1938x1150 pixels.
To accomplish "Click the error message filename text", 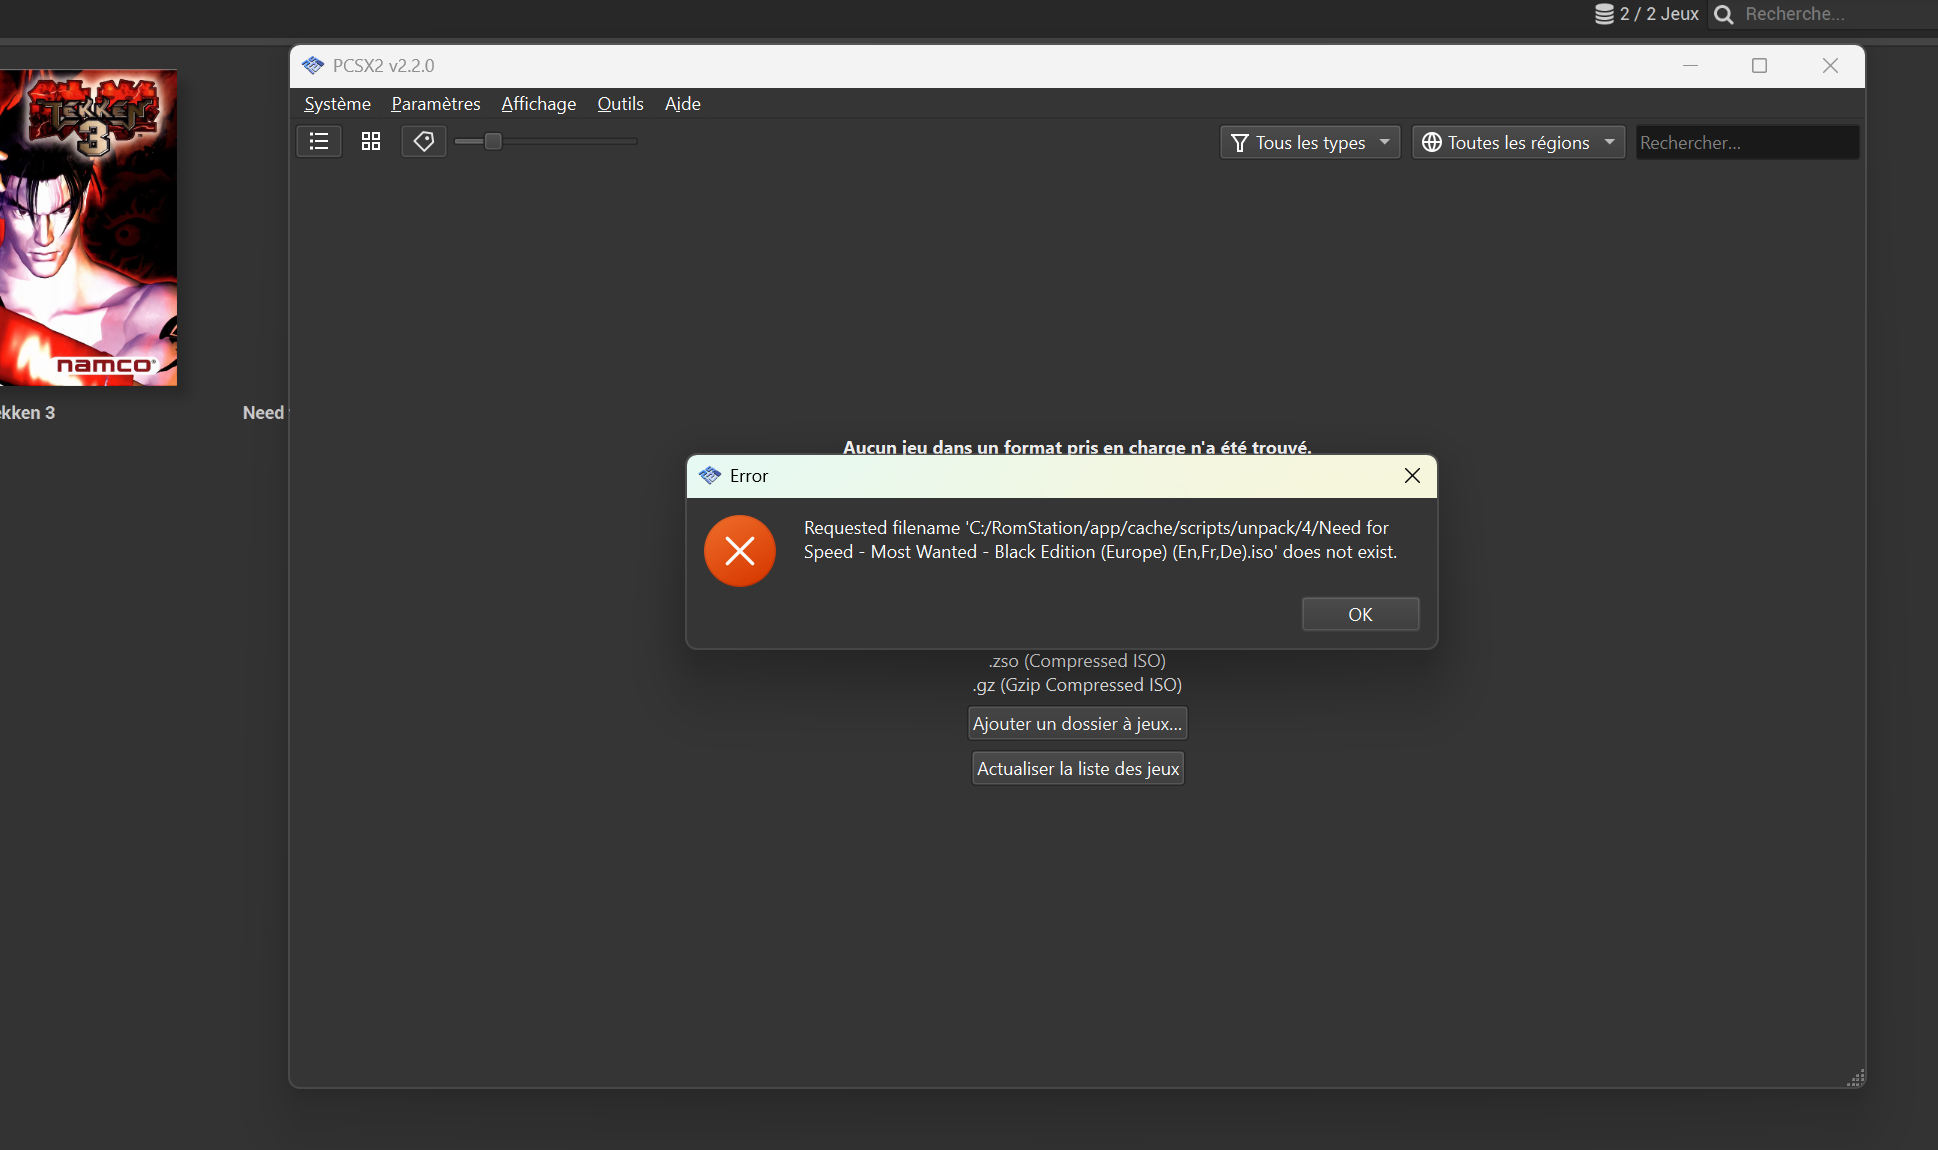I will point(1100,540).
